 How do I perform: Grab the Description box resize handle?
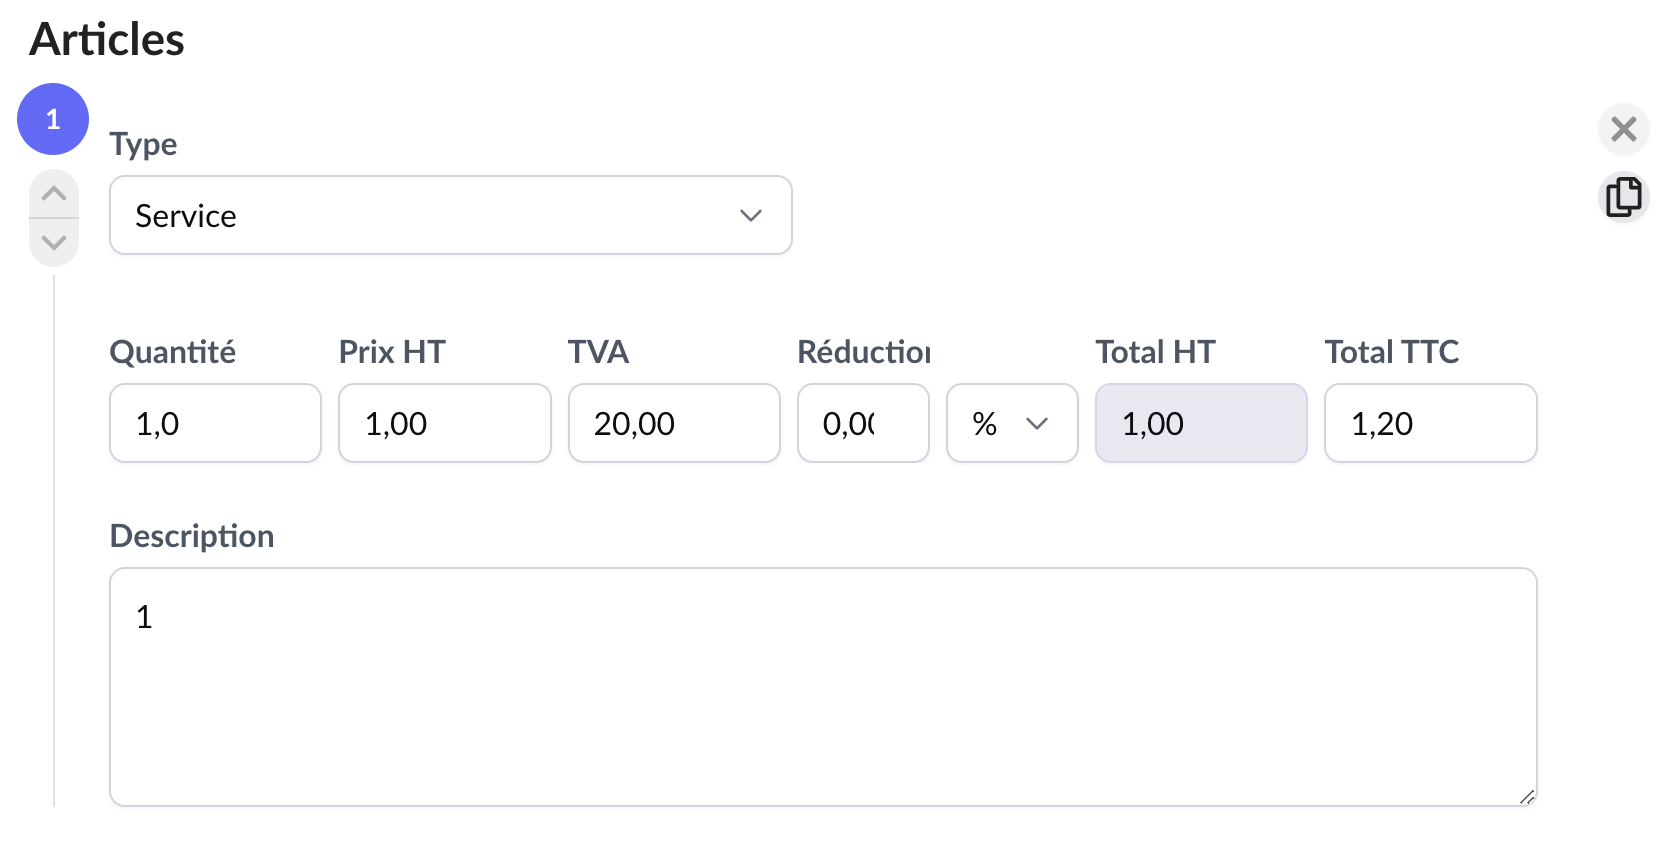[1527, 797]
